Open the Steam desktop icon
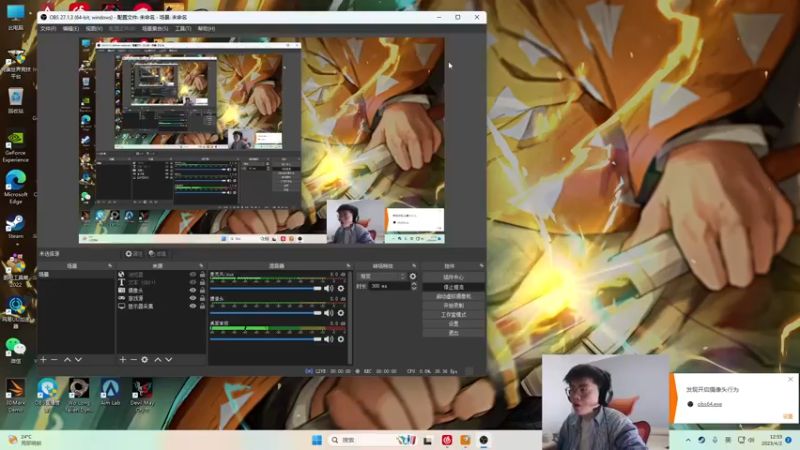 tap(15, 226)
